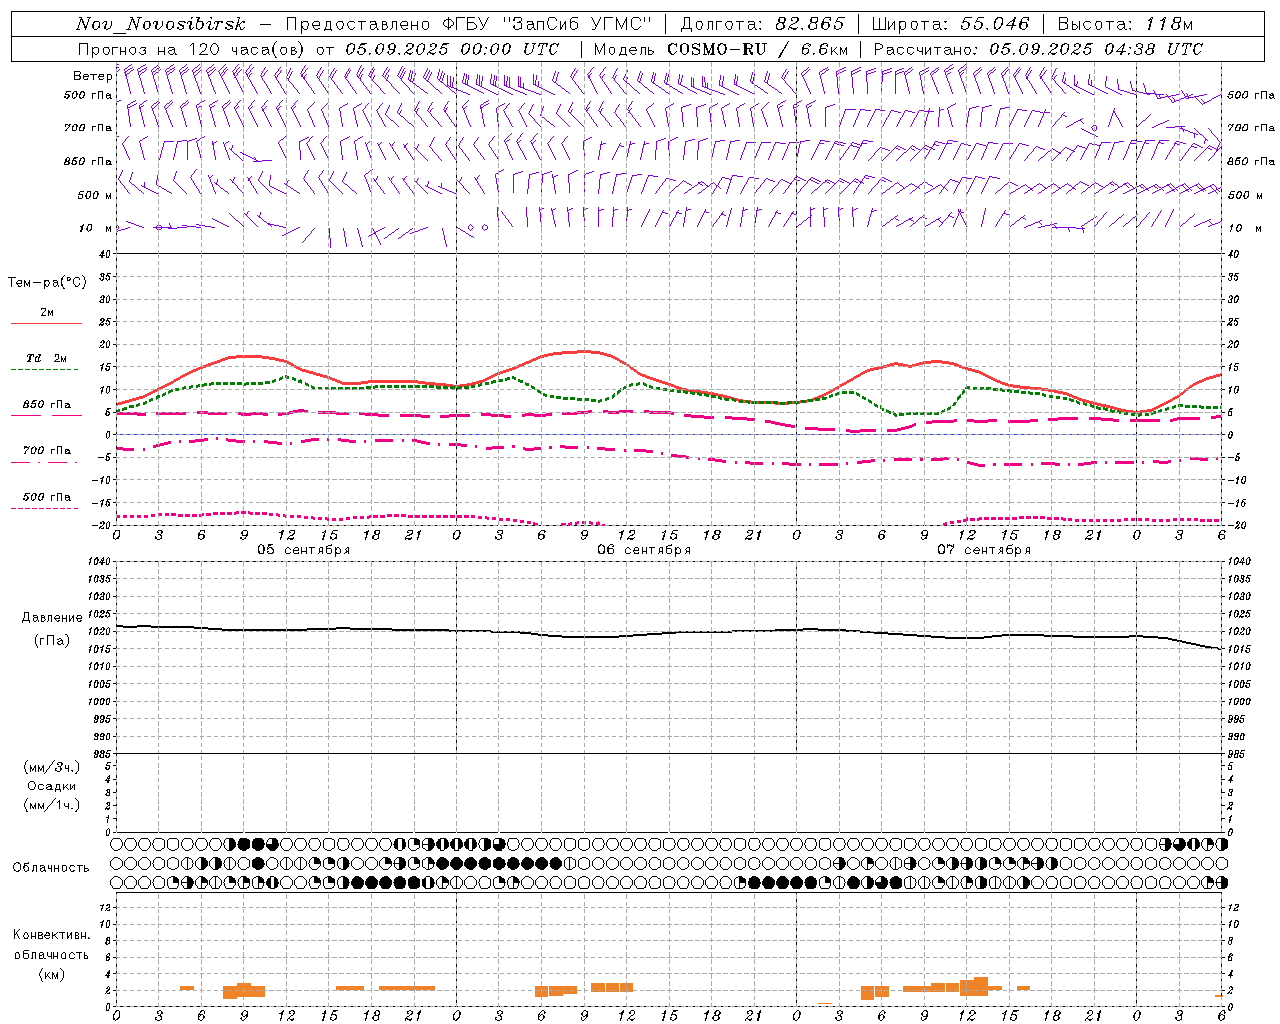
Task: Click the station title Nov_Novosibirsk
Action: click(x=161, y=24)
